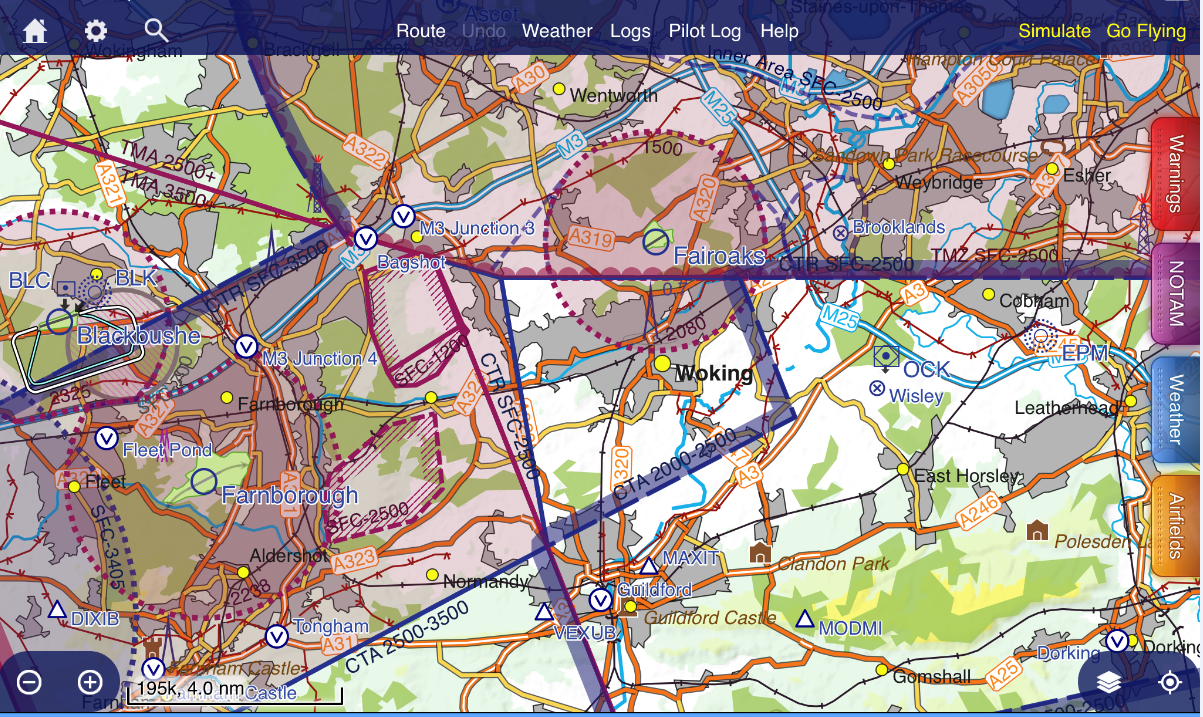This screenshot has width=1203, height=717.
Task: Click the Simulate button
Action: (x=1054, y=31)
